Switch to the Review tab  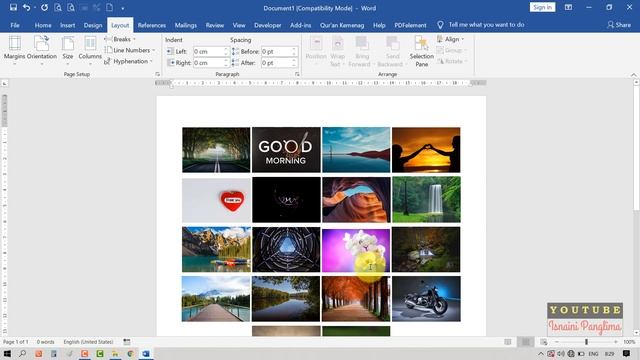pos(214,25)
